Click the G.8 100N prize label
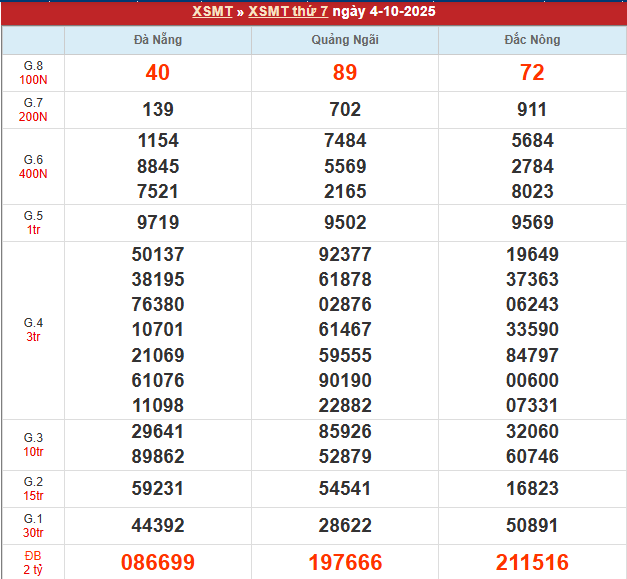Screen dimensions: 627x579 click(x=33, y=73)
